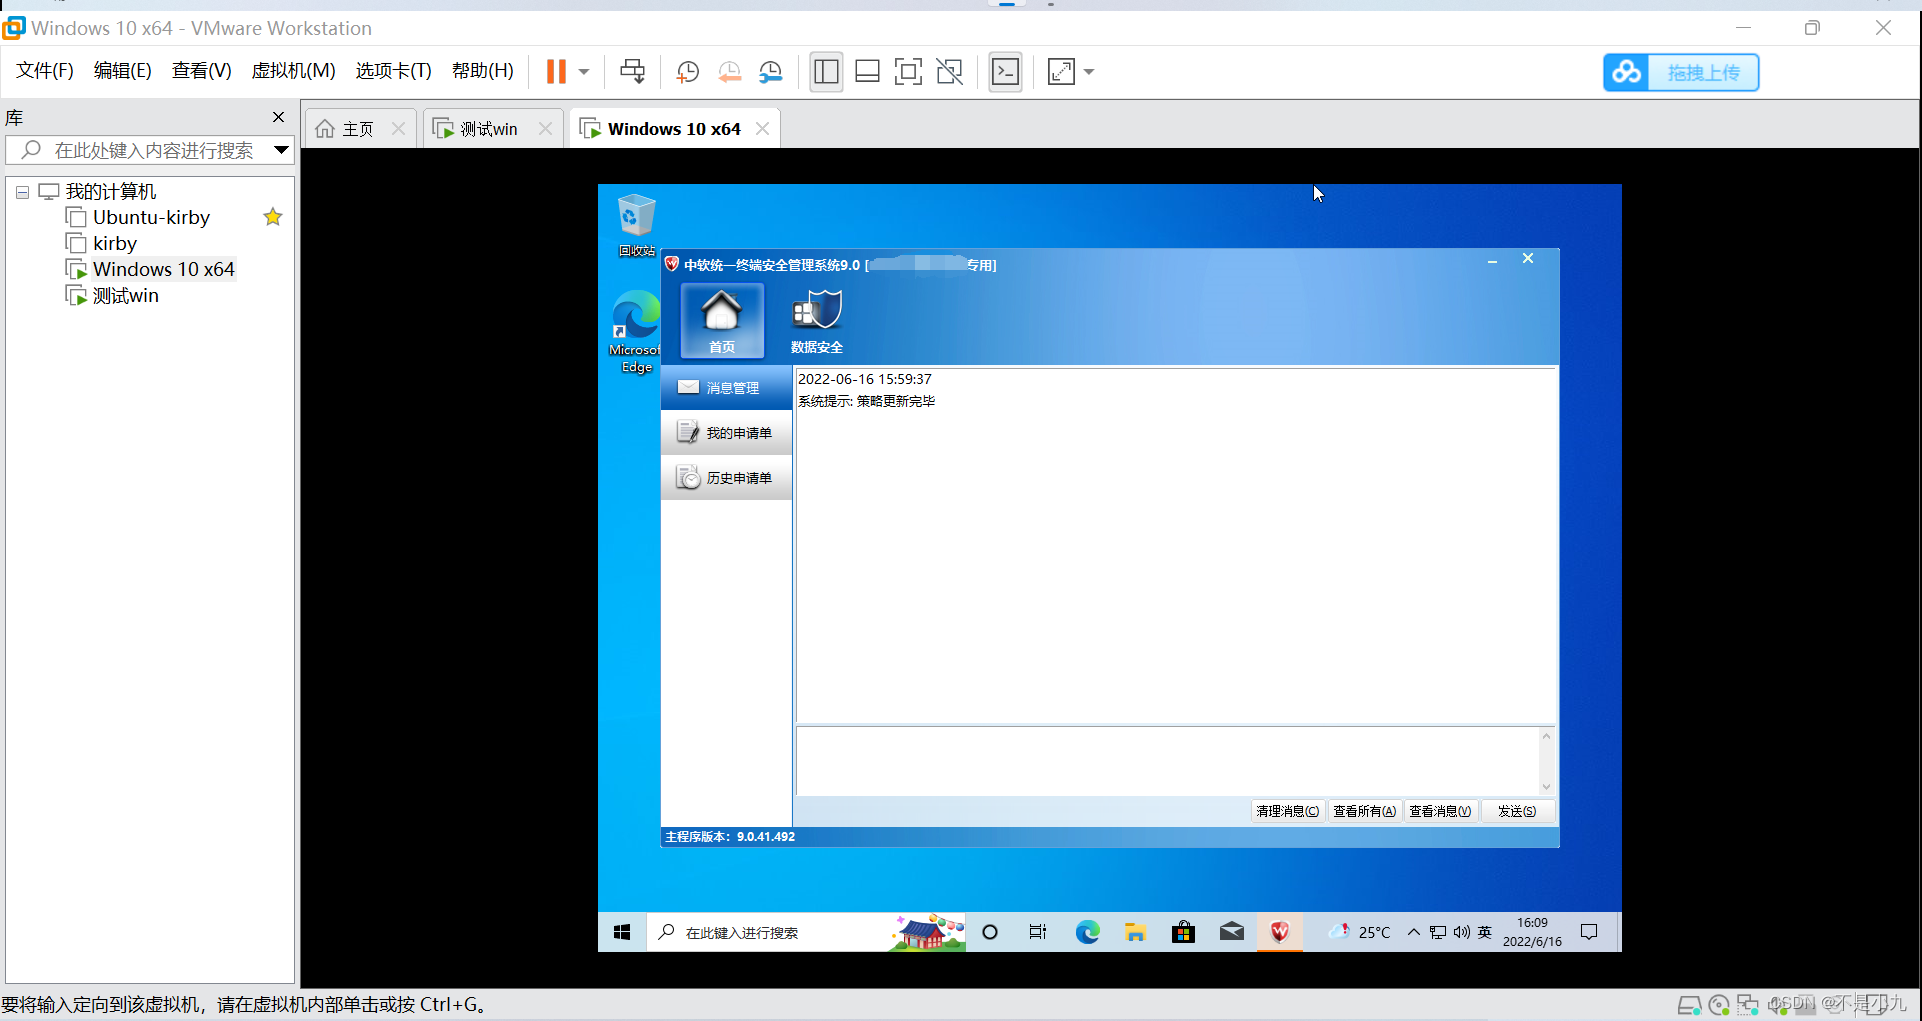The height and width of the screenshot is (1021, 1922).
Task: Open 我的申请单 in the sidebar
Action: [x=727, y=433]
